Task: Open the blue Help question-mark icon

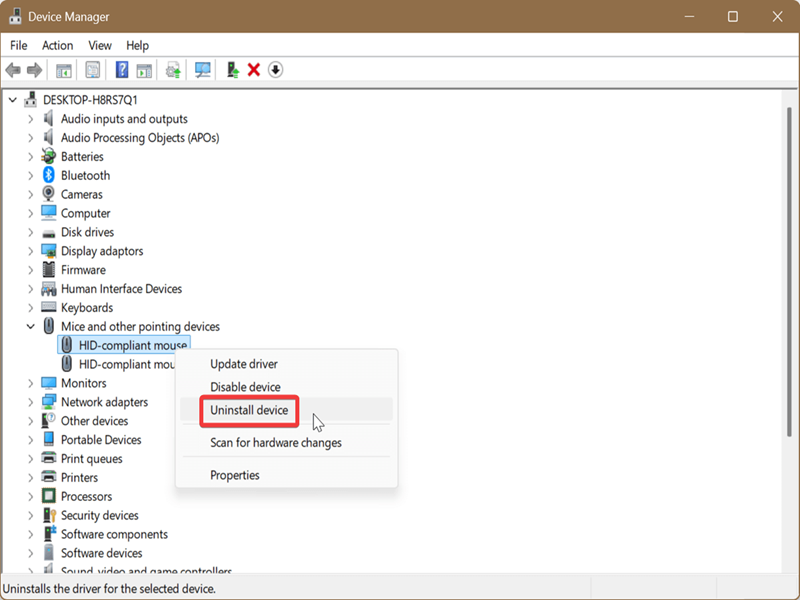Action: tap(122, 70)
